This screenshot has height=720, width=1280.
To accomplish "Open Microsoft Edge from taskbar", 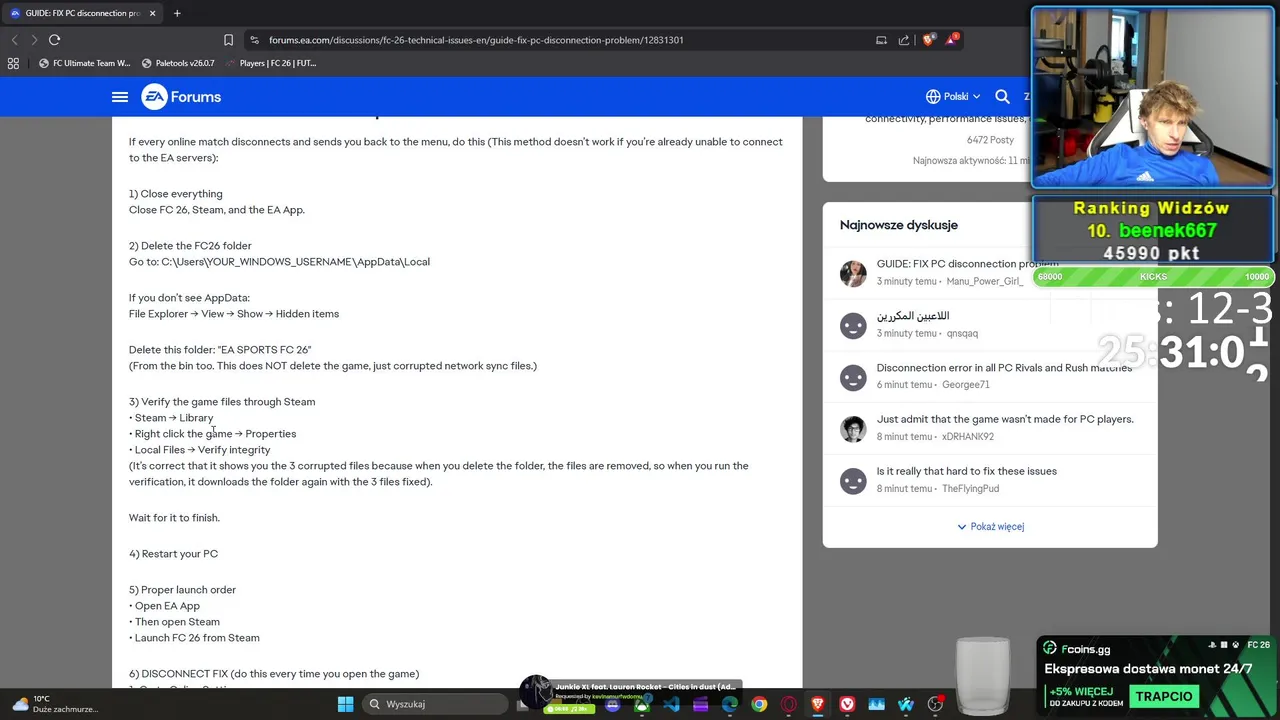I will (730, 704).
